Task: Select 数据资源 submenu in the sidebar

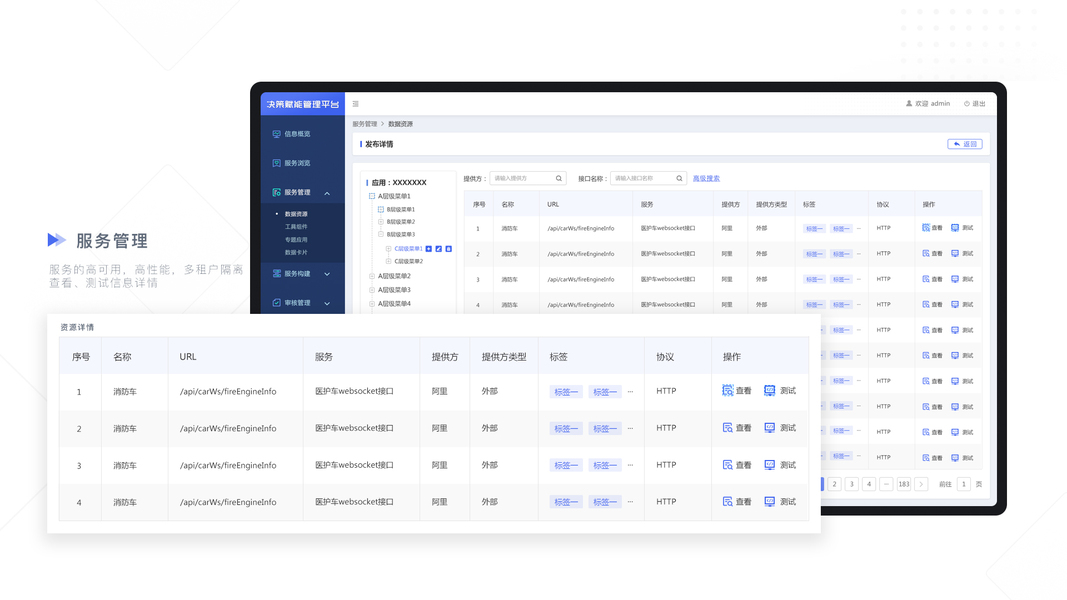Action: 296,214
